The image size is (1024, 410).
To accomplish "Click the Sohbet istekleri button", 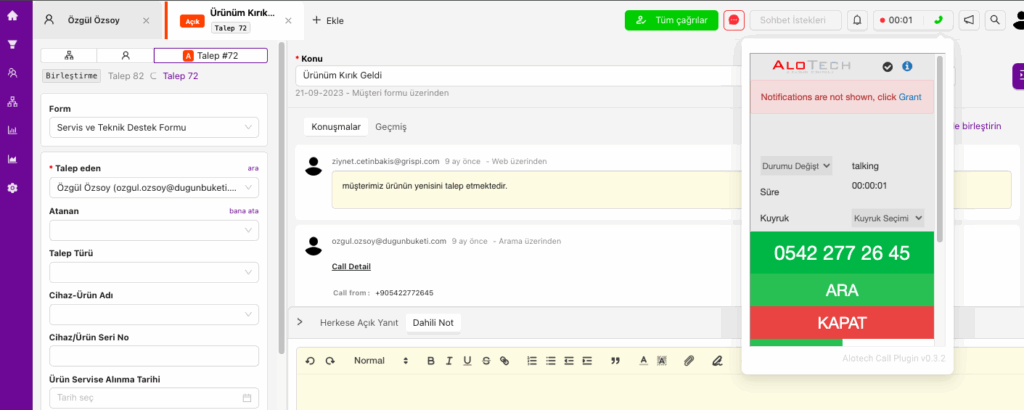I will click(x=795, y=20).
